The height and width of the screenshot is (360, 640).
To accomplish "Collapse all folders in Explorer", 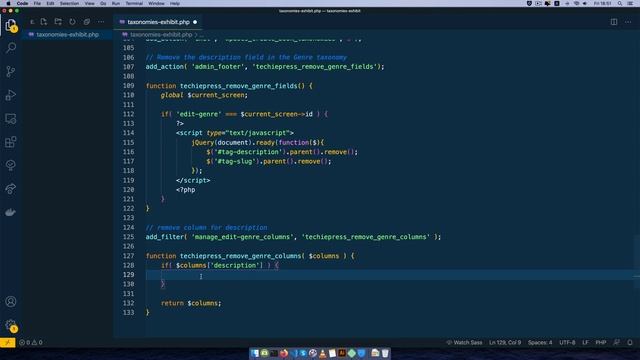I will point(87,22).
